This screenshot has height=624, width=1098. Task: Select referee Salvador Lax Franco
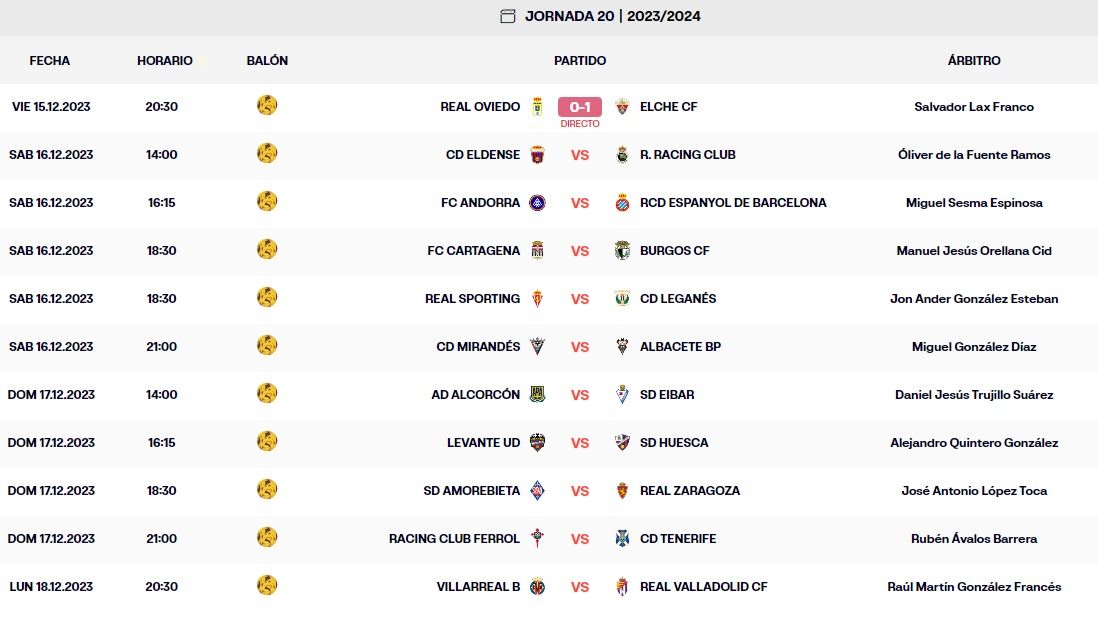(x=974, y=107)
